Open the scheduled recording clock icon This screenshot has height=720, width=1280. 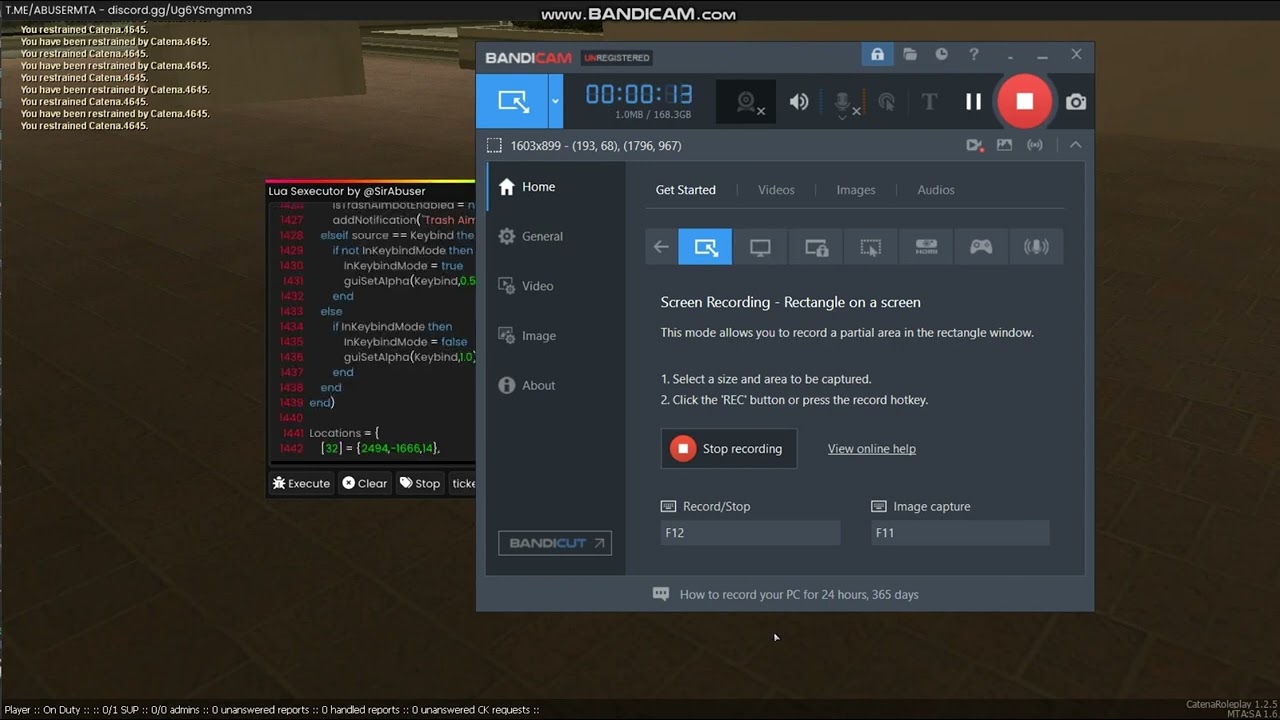click(x=941, y=55)
